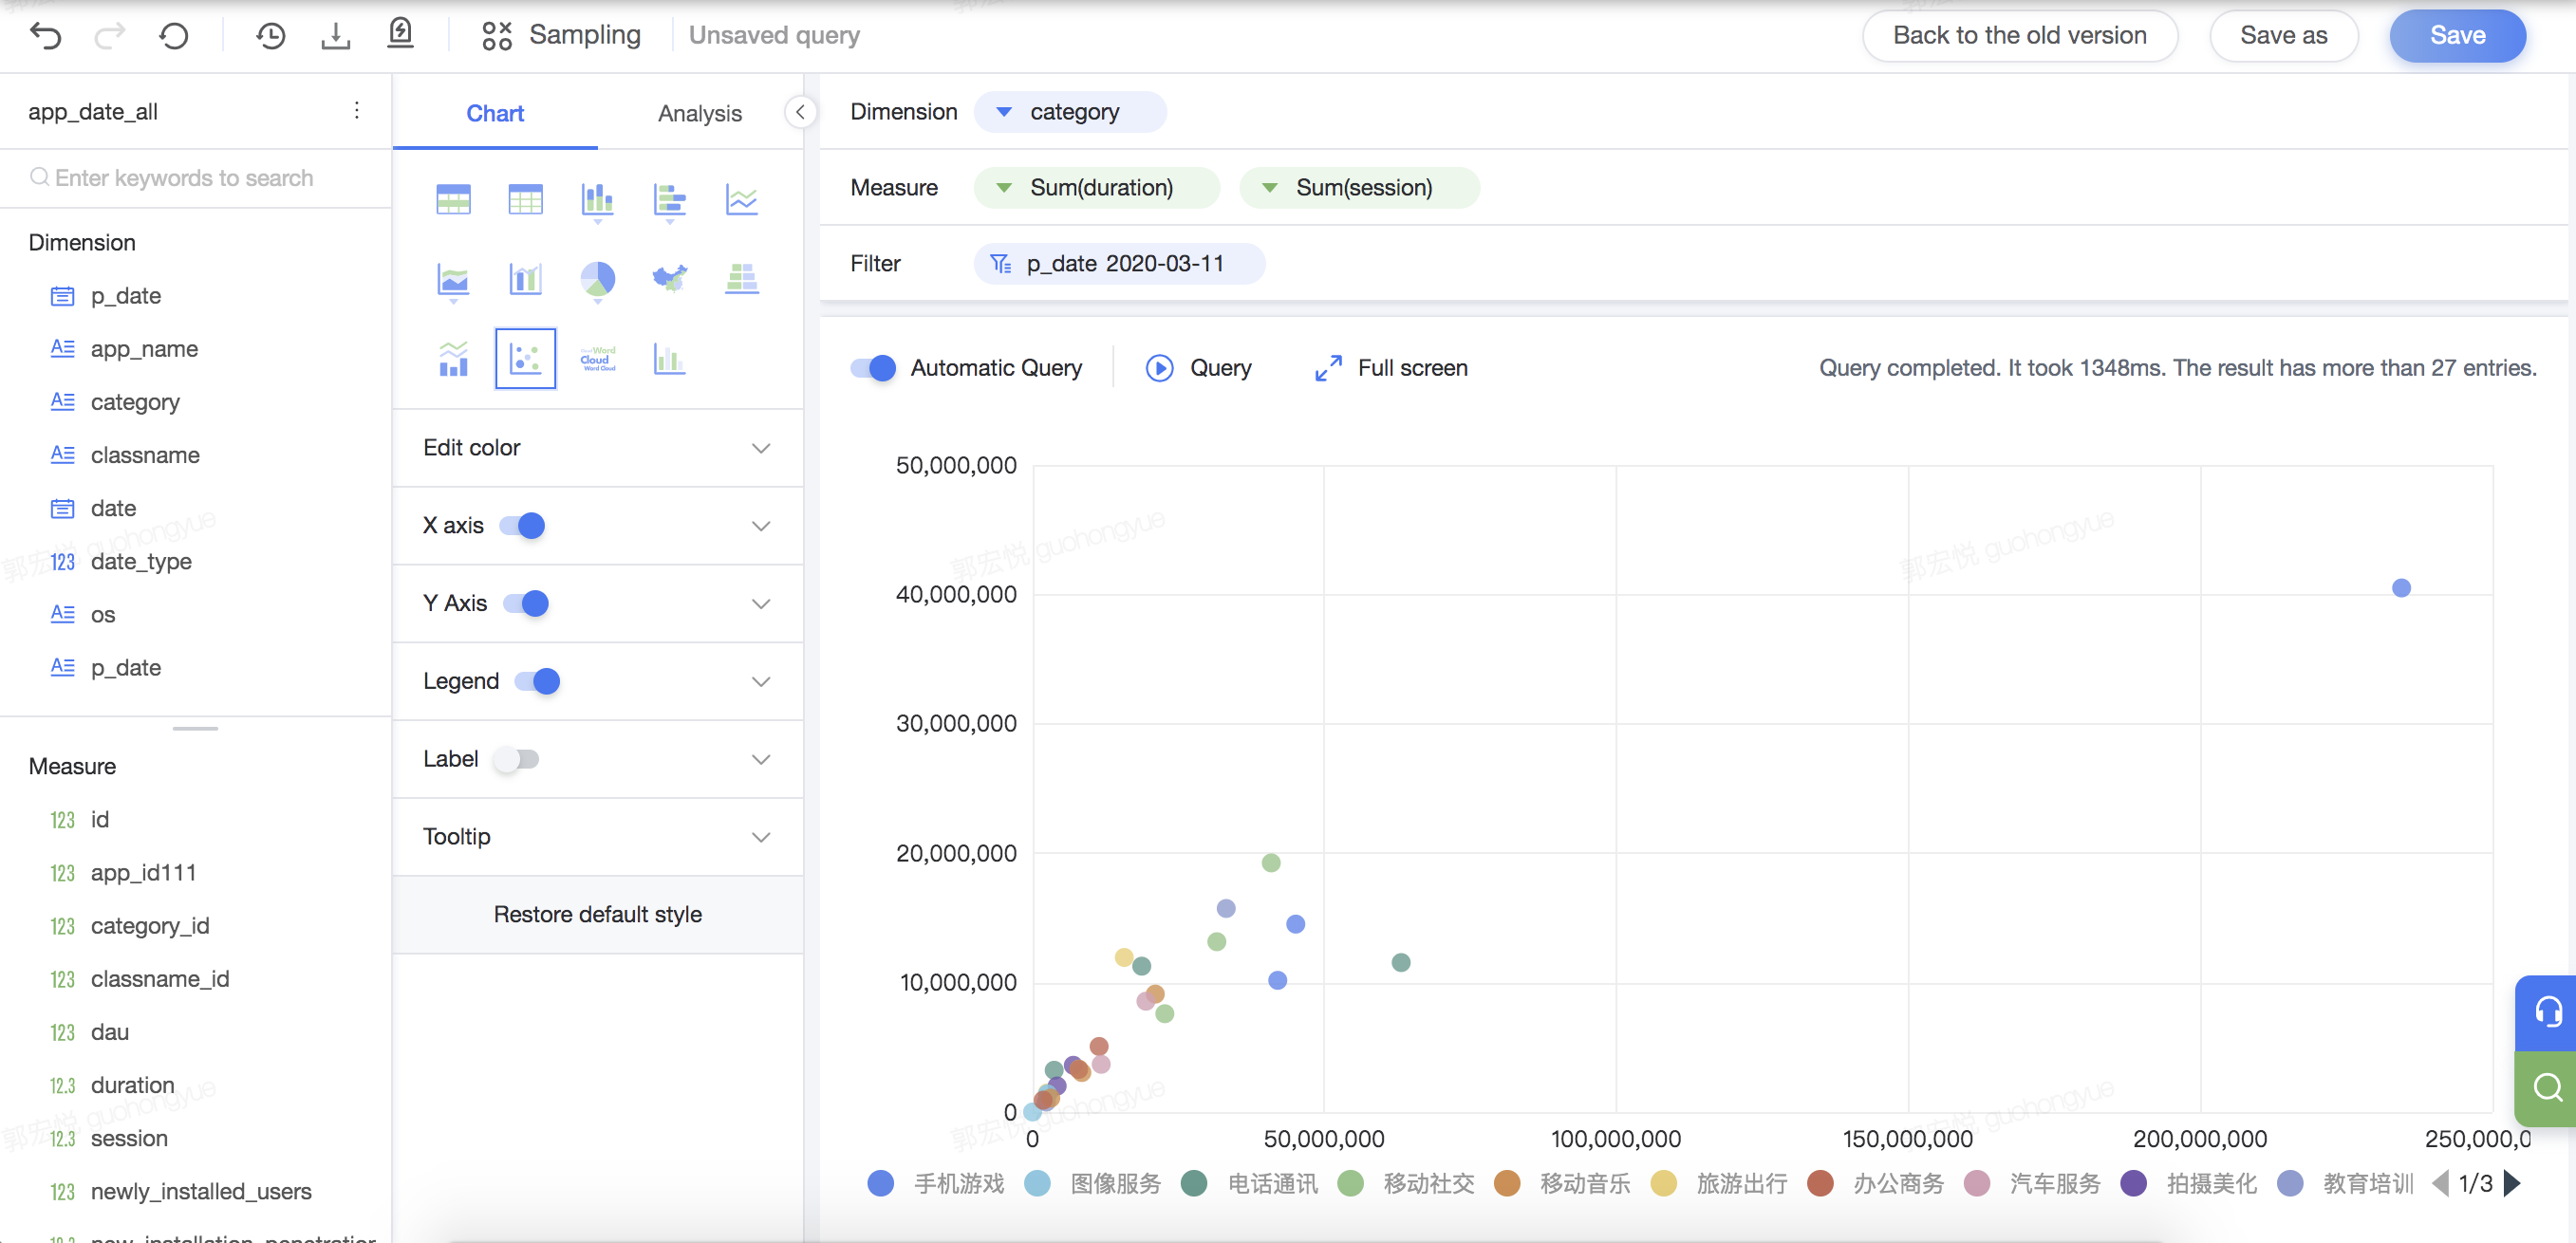Select the area chart type
Screen dimensions: 2576x1243
[454, 280]
